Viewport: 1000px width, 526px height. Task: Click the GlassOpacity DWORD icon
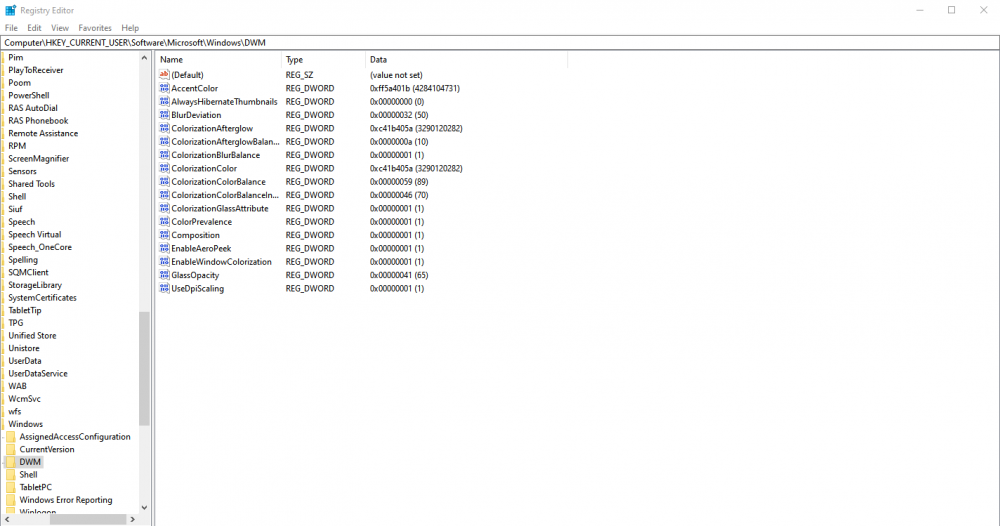[164, 275]
